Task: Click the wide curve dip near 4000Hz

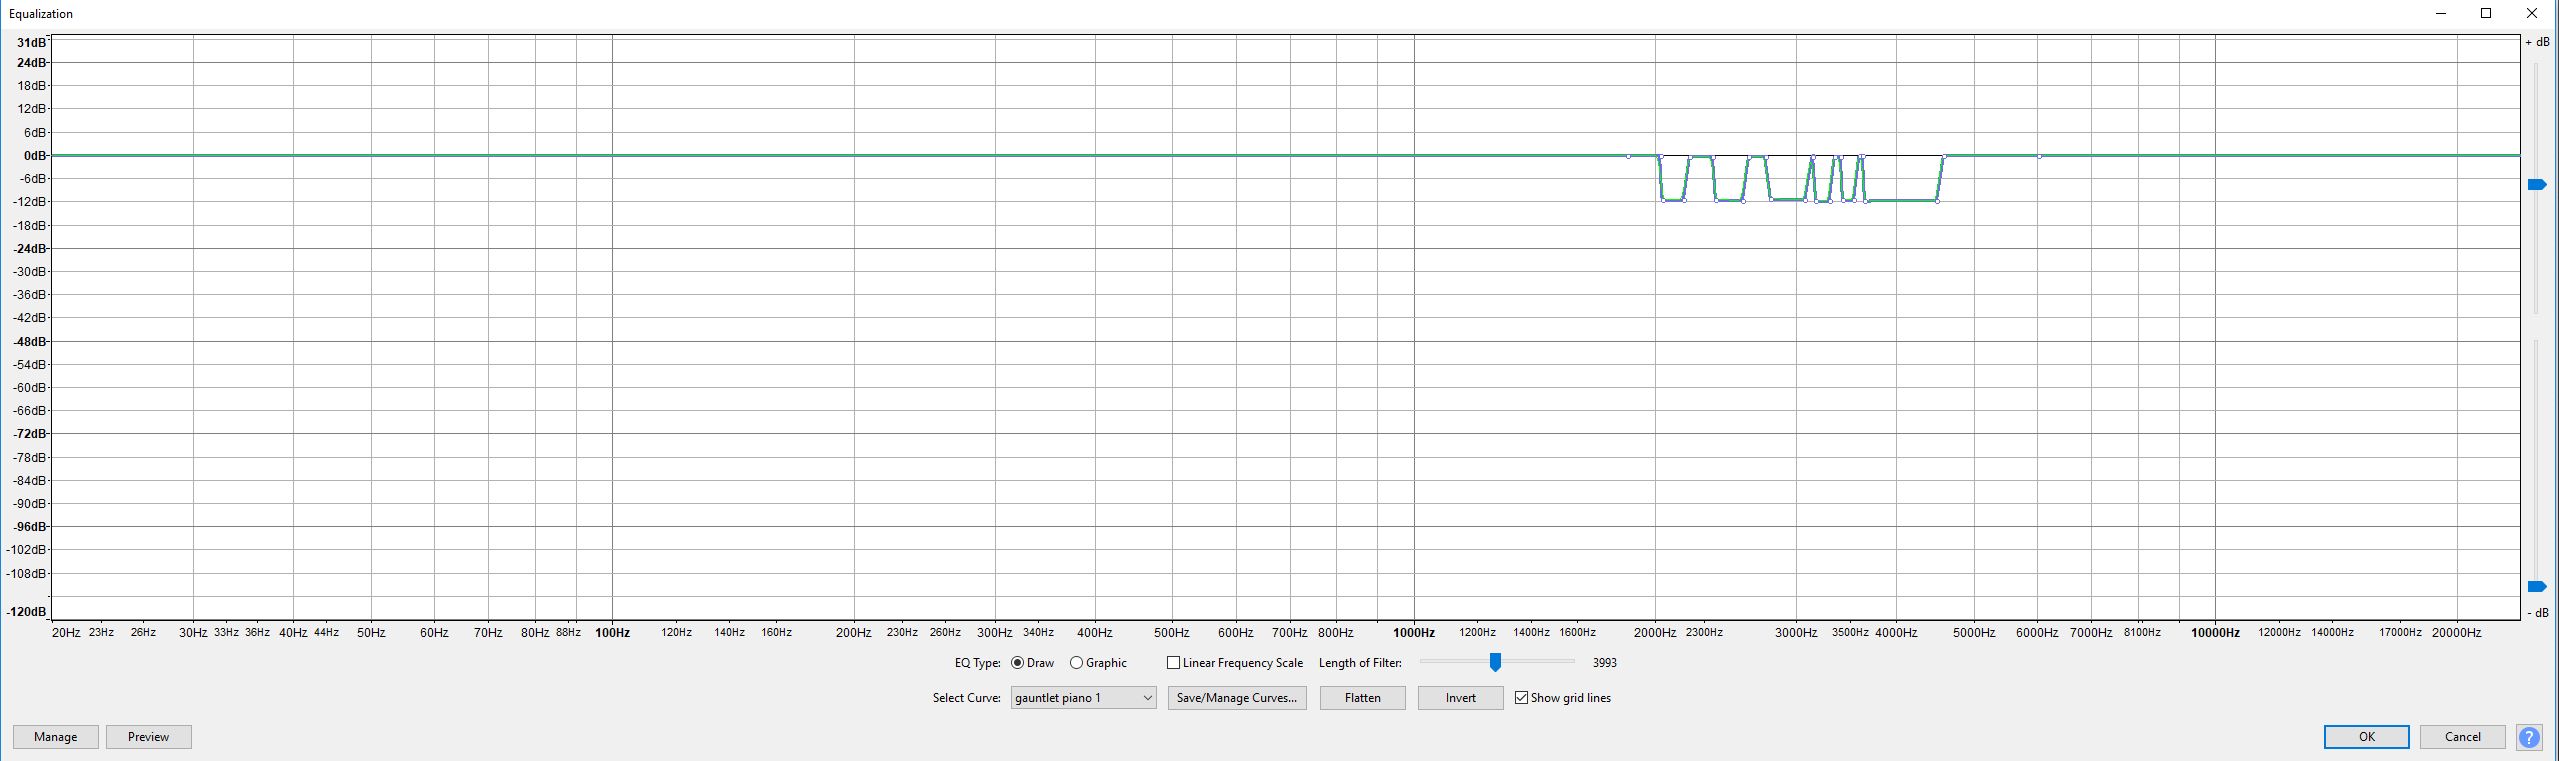Action: (1900, 201)
